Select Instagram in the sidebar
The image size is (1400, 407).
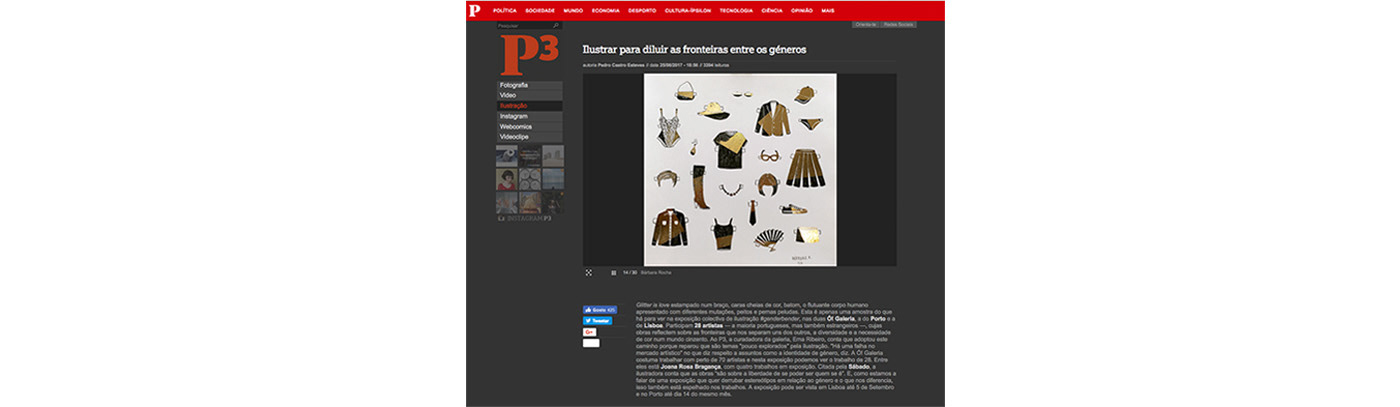[x=530, y=116]
